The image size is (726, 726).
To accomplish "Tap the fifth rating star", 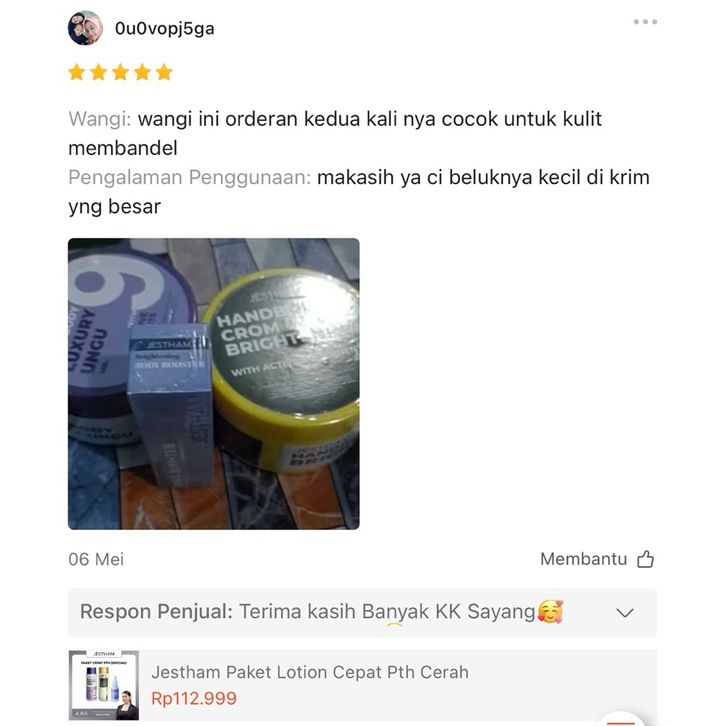I will (x=164, y=72).
